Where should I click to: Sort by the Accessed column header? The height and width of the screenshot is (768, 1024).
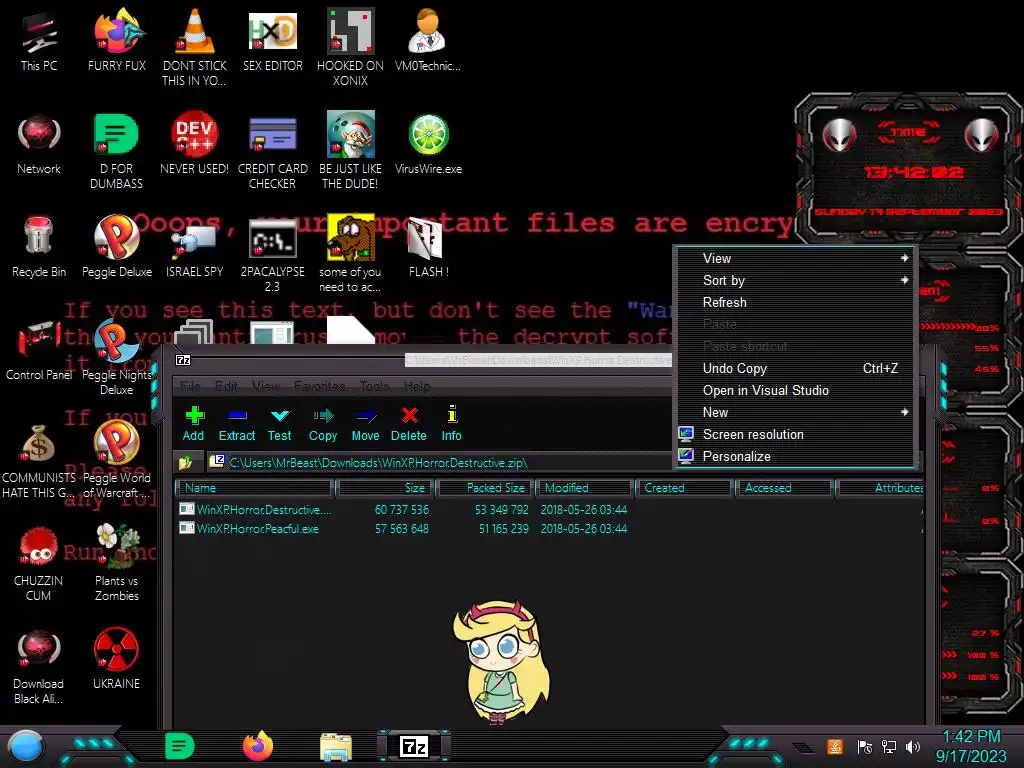coord(784,488)
